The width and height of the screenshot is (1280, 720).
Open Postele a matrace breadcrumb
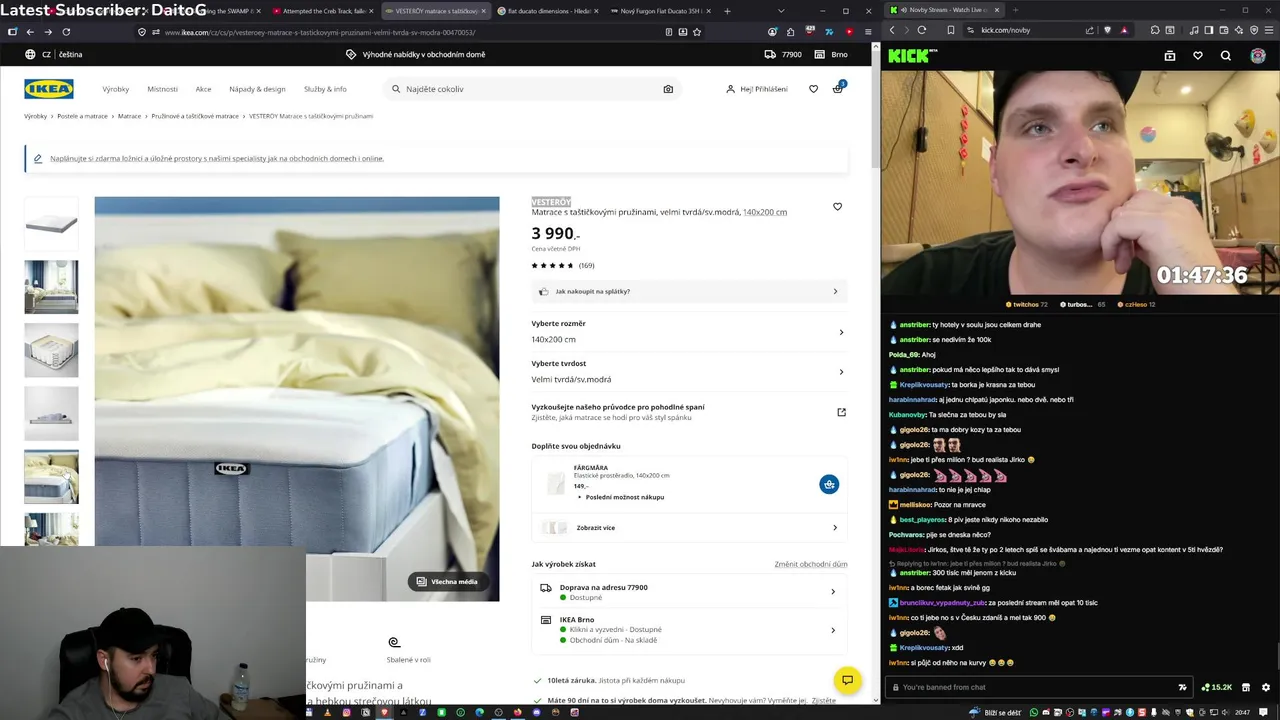pos(82,116)
